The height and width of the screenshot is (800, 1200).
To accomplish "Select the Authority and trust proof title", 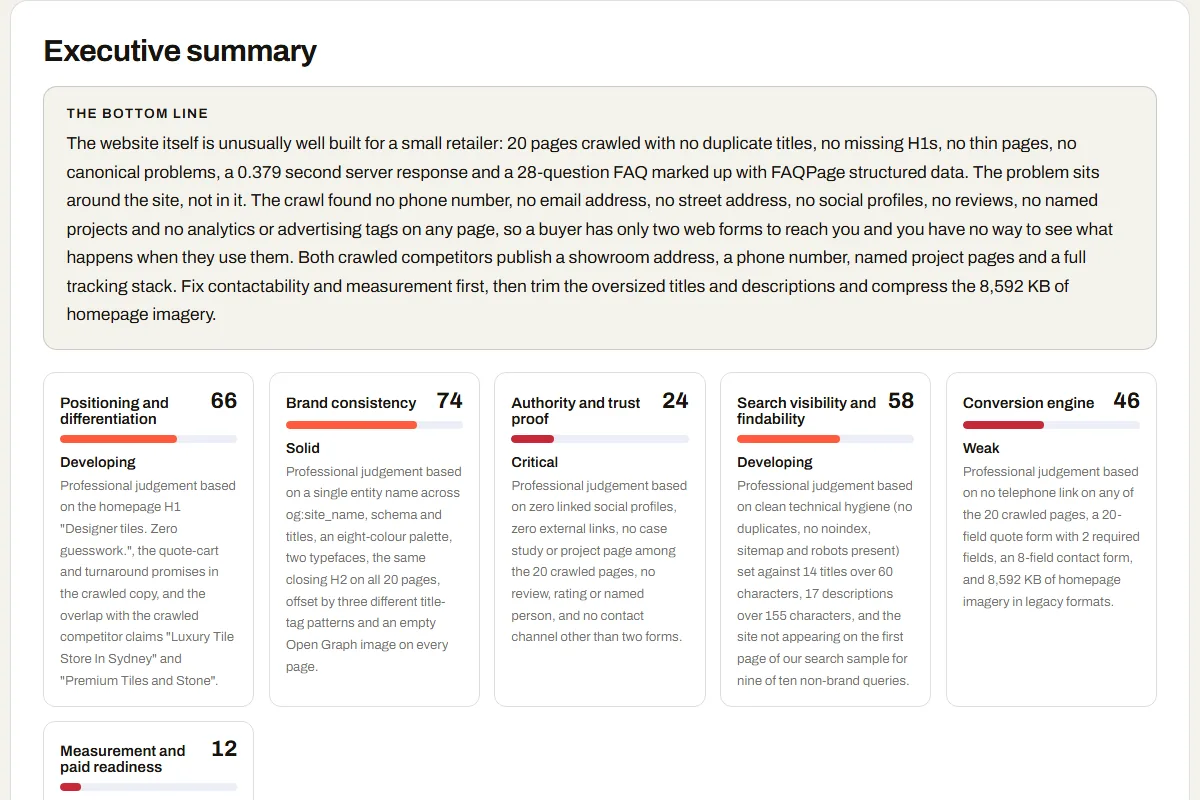I will [576, 411].
